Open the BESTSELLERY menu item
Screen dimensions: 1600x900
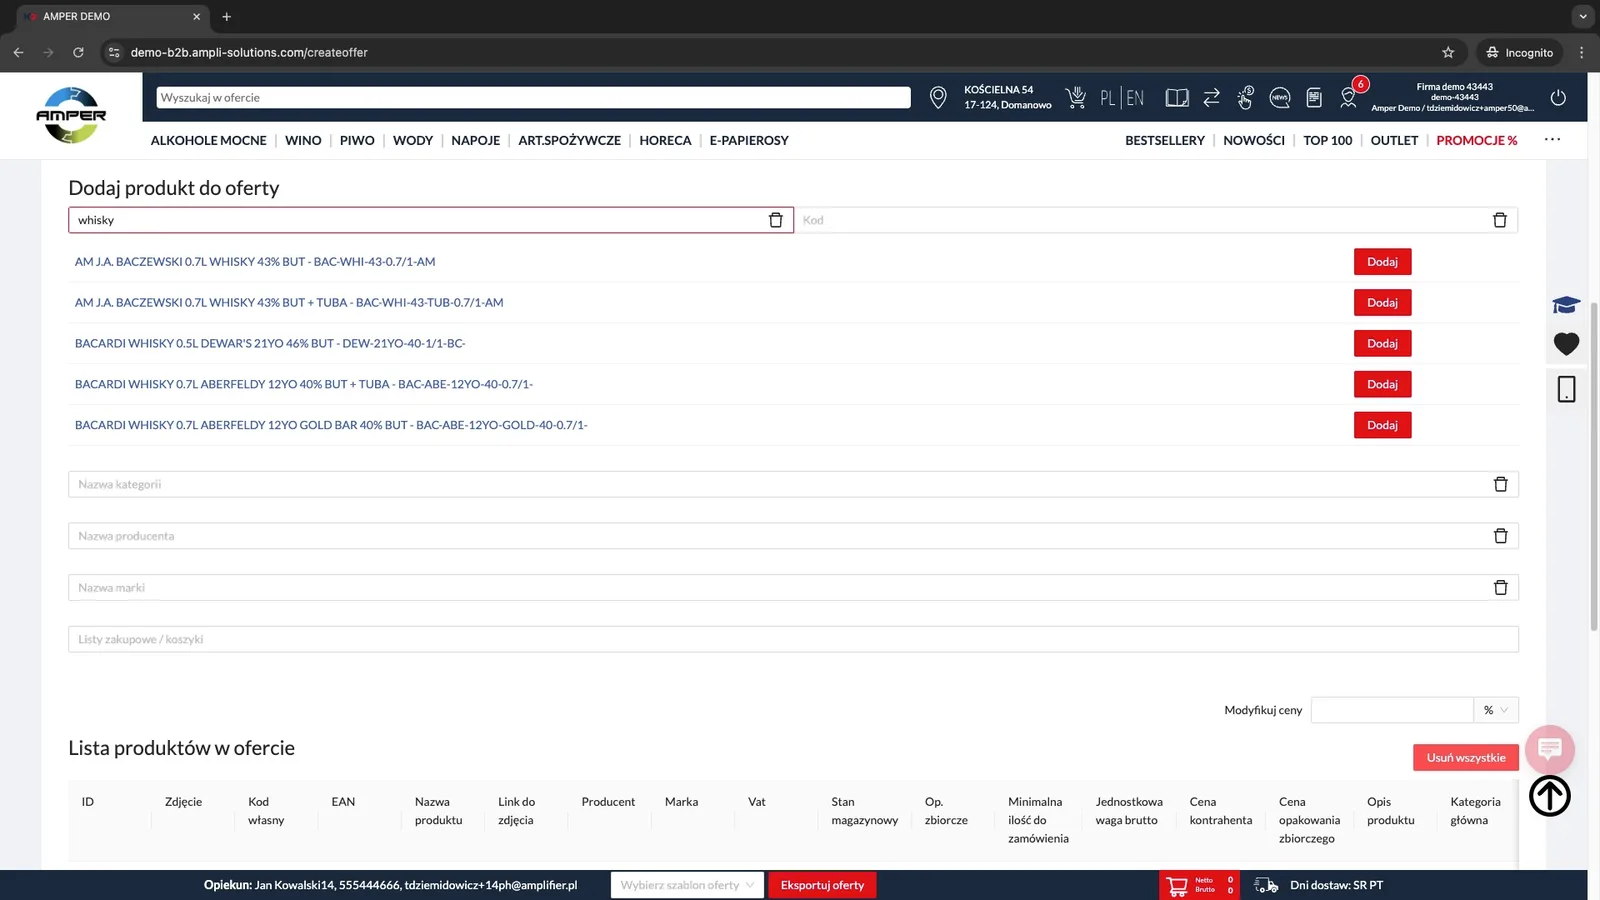pos(1165,140)
